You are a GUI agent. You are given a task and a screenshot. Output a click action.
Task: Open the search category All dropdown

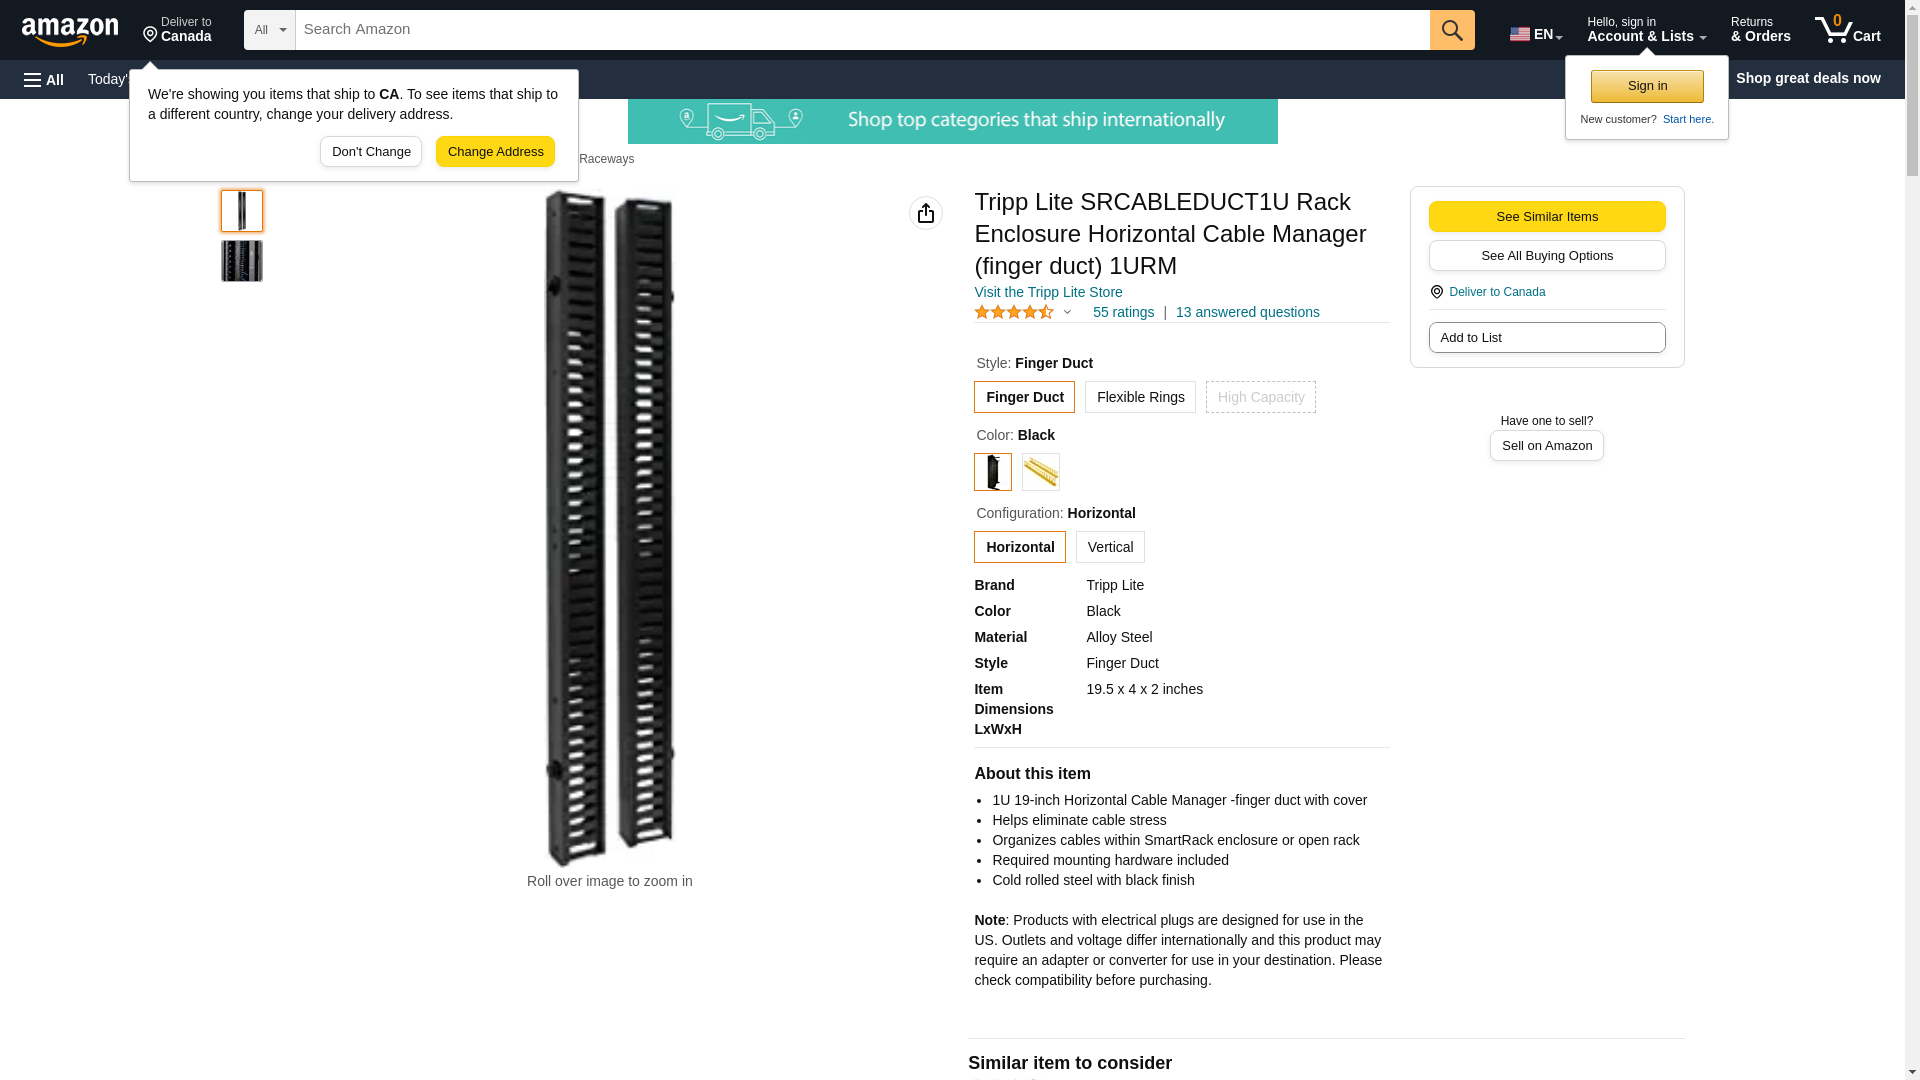(x=270, y=30)
